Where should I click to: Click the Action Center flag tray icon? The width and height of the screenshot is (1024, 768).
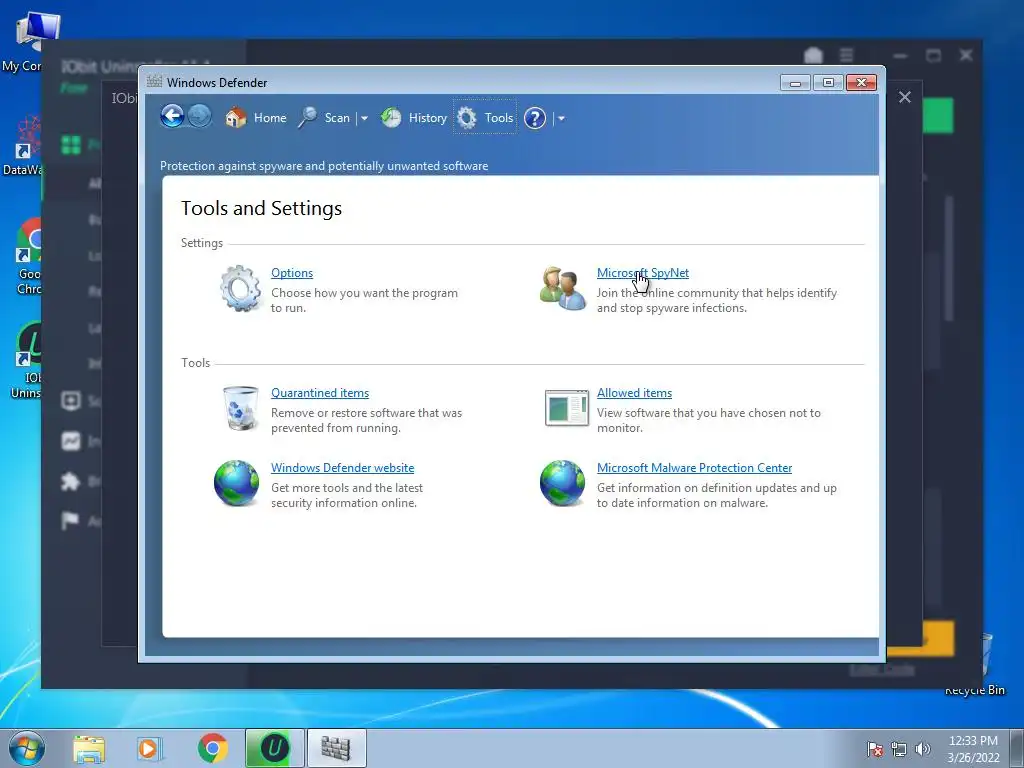874,749
